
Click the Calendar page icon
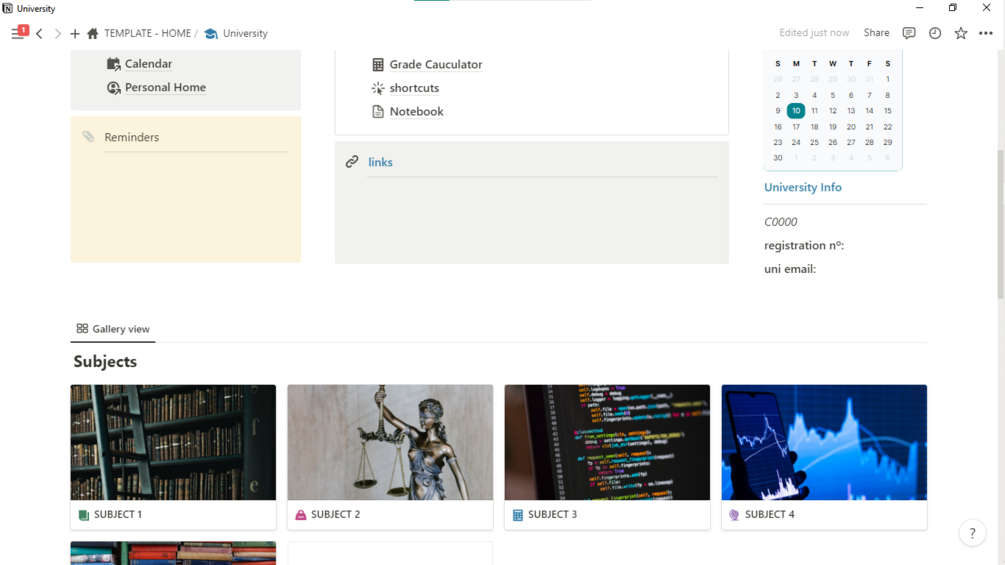click(x=113, y=63)
